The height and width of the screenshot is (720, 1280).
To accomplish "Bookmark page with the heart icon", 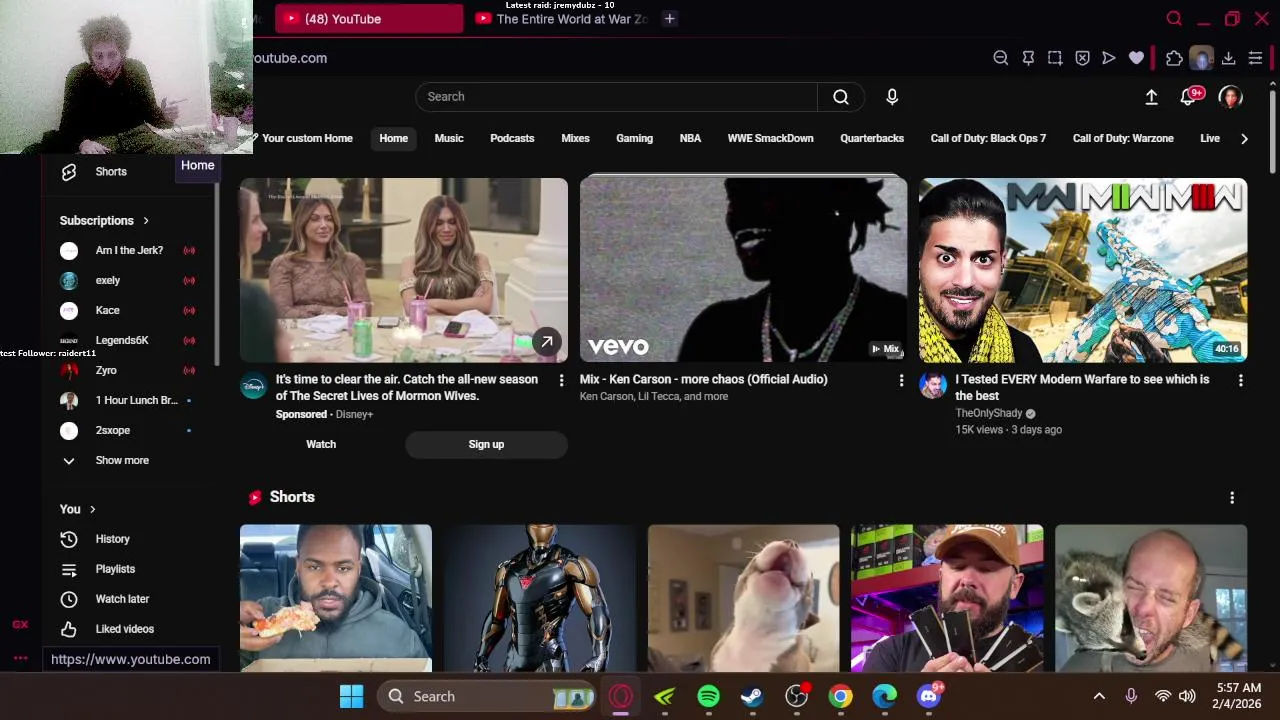I will click(x=1136, y=58).
